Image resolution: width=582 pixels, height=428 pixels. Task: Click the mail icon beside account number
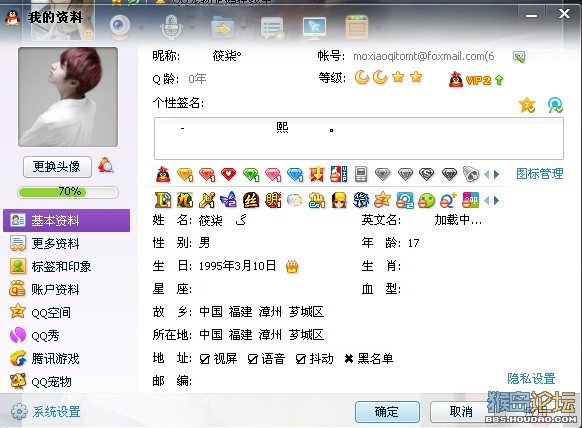pos(519,56)
